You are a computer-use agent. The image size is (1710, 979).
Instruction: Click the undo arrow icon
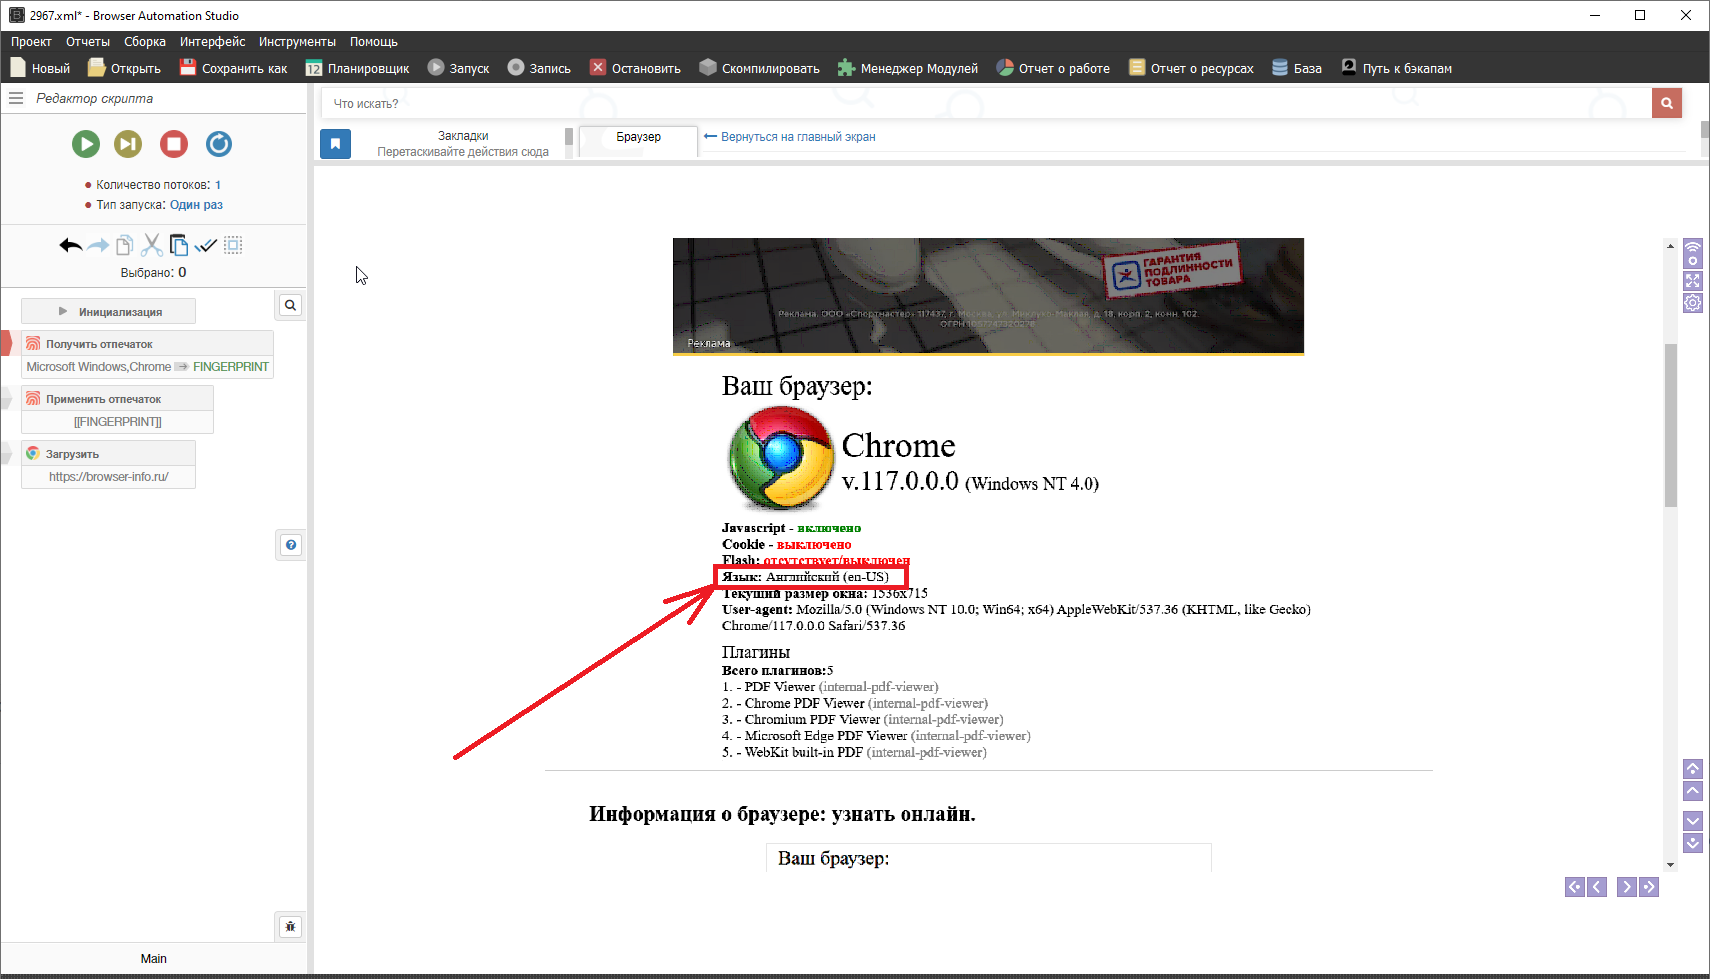click(x=70, y=245)
